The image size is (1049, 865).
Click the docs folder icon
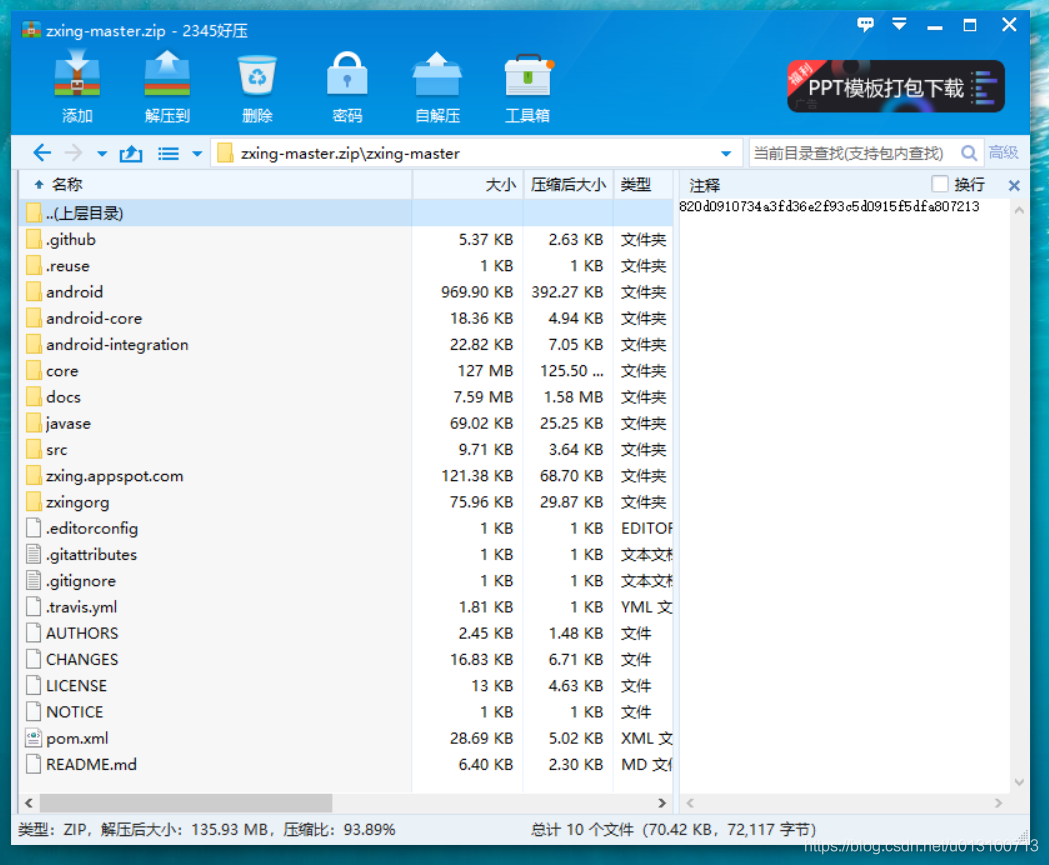click(x=33, y=397)
